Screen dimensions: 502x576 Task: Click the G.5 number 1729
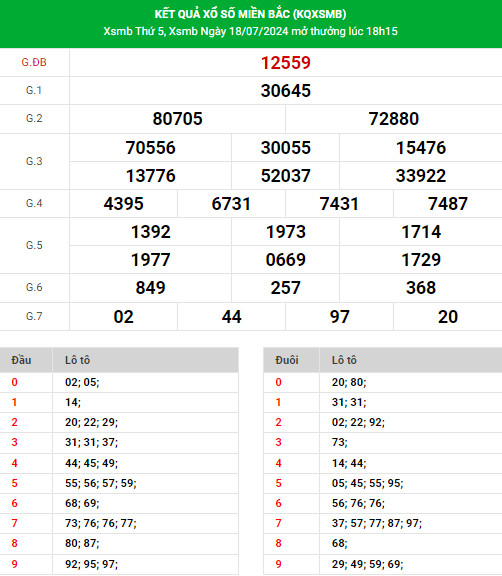pyautogui.click(x=421, y=260)
